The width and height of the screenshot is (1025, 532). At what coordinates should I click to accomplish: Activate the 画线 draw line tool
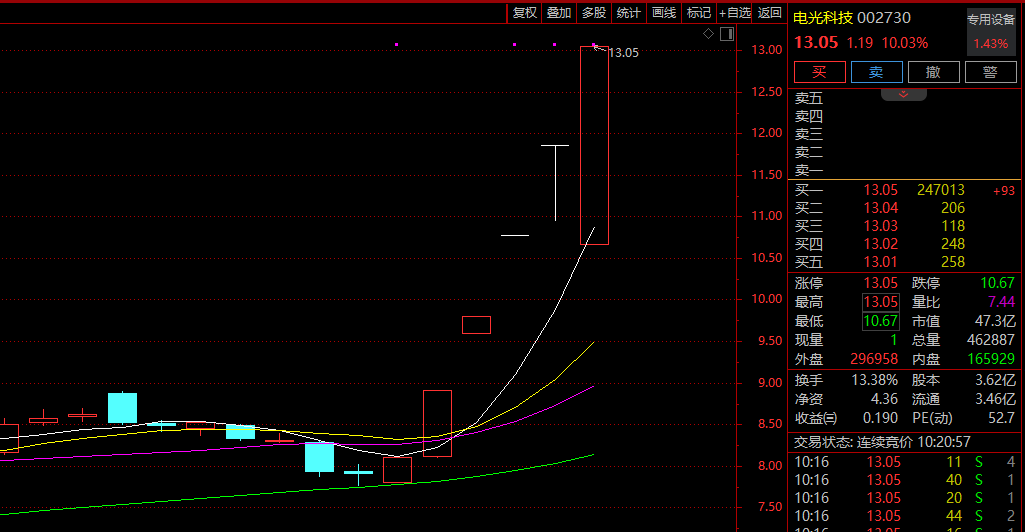[x=664, y=13]
